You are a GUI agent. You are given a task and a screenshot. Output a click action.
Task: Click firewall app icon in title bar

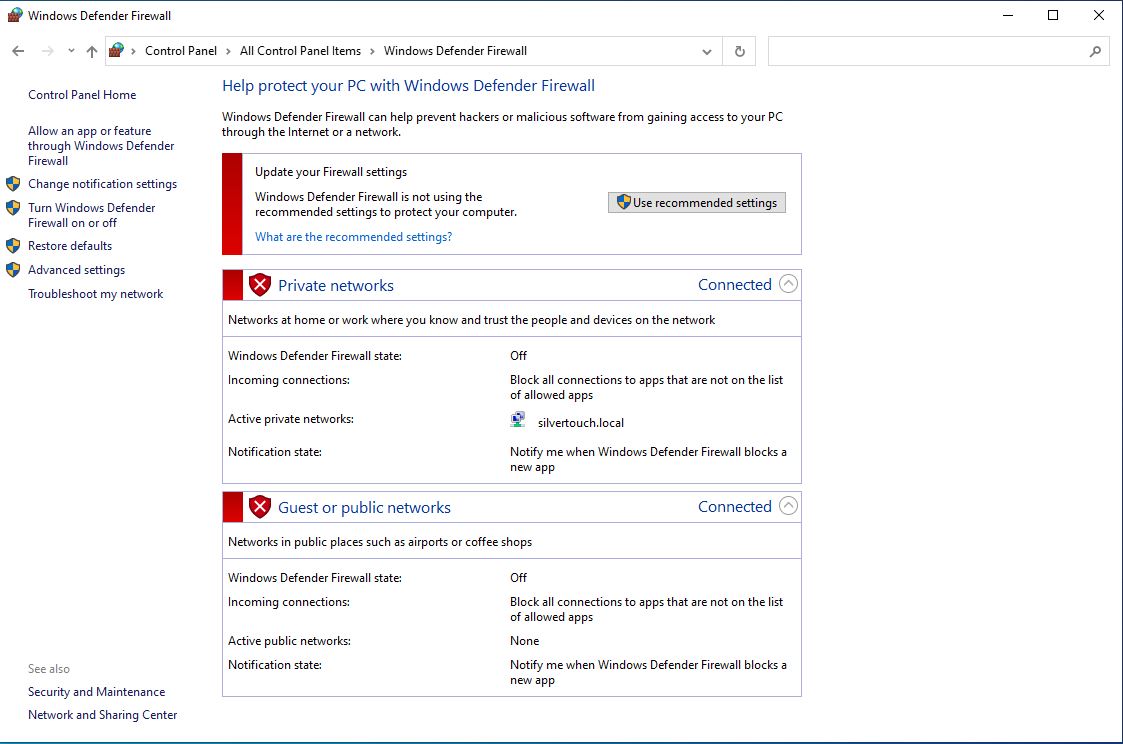[x=14, y=15]
